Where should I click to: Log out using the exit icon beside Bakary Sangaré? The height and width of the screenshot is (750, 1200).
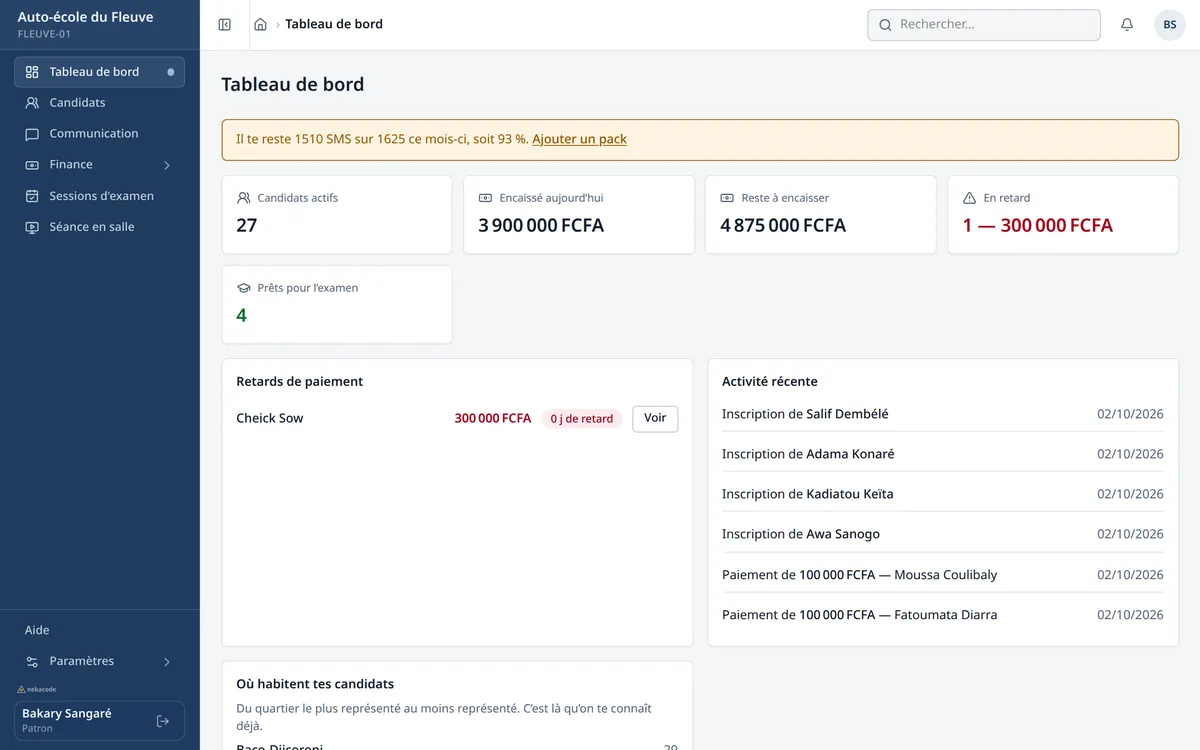[x=163, y=721]
